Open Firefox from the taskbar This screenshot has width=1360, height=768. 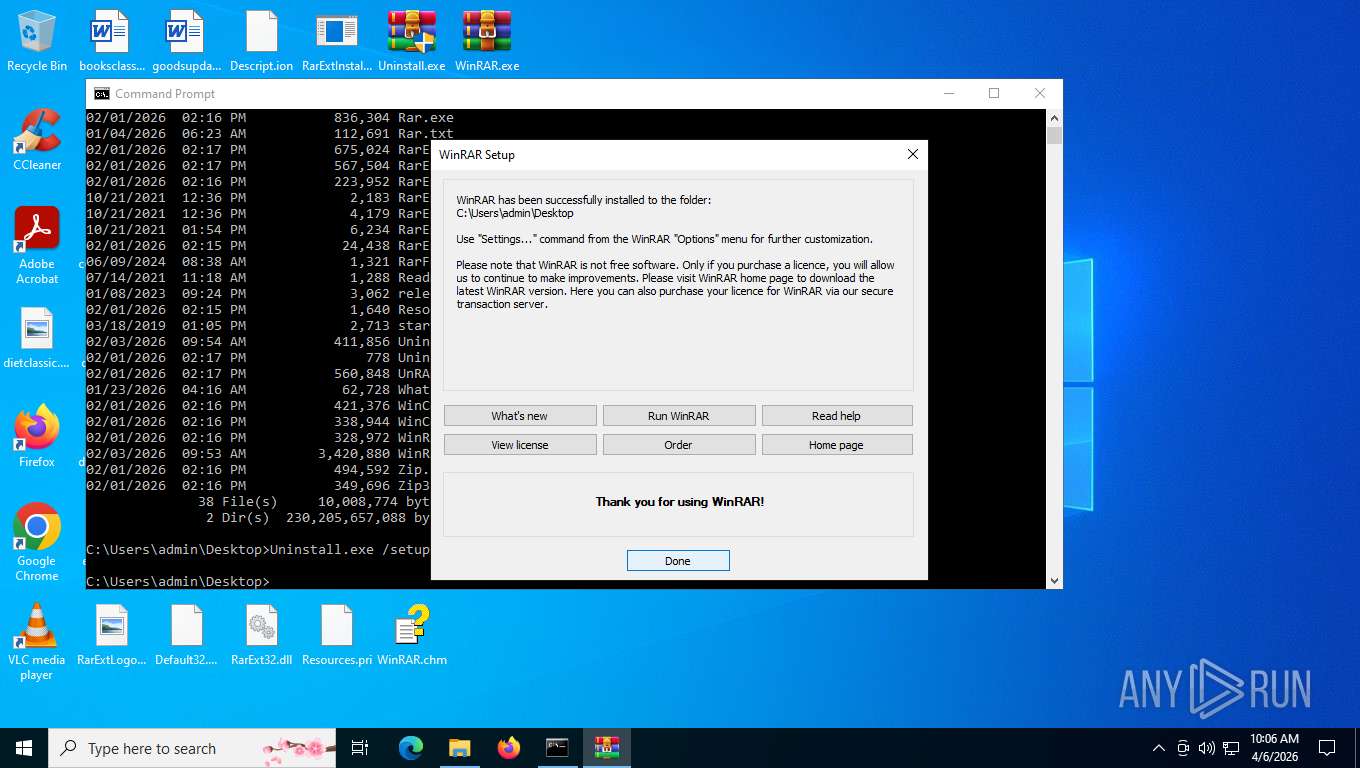(509, 748)
